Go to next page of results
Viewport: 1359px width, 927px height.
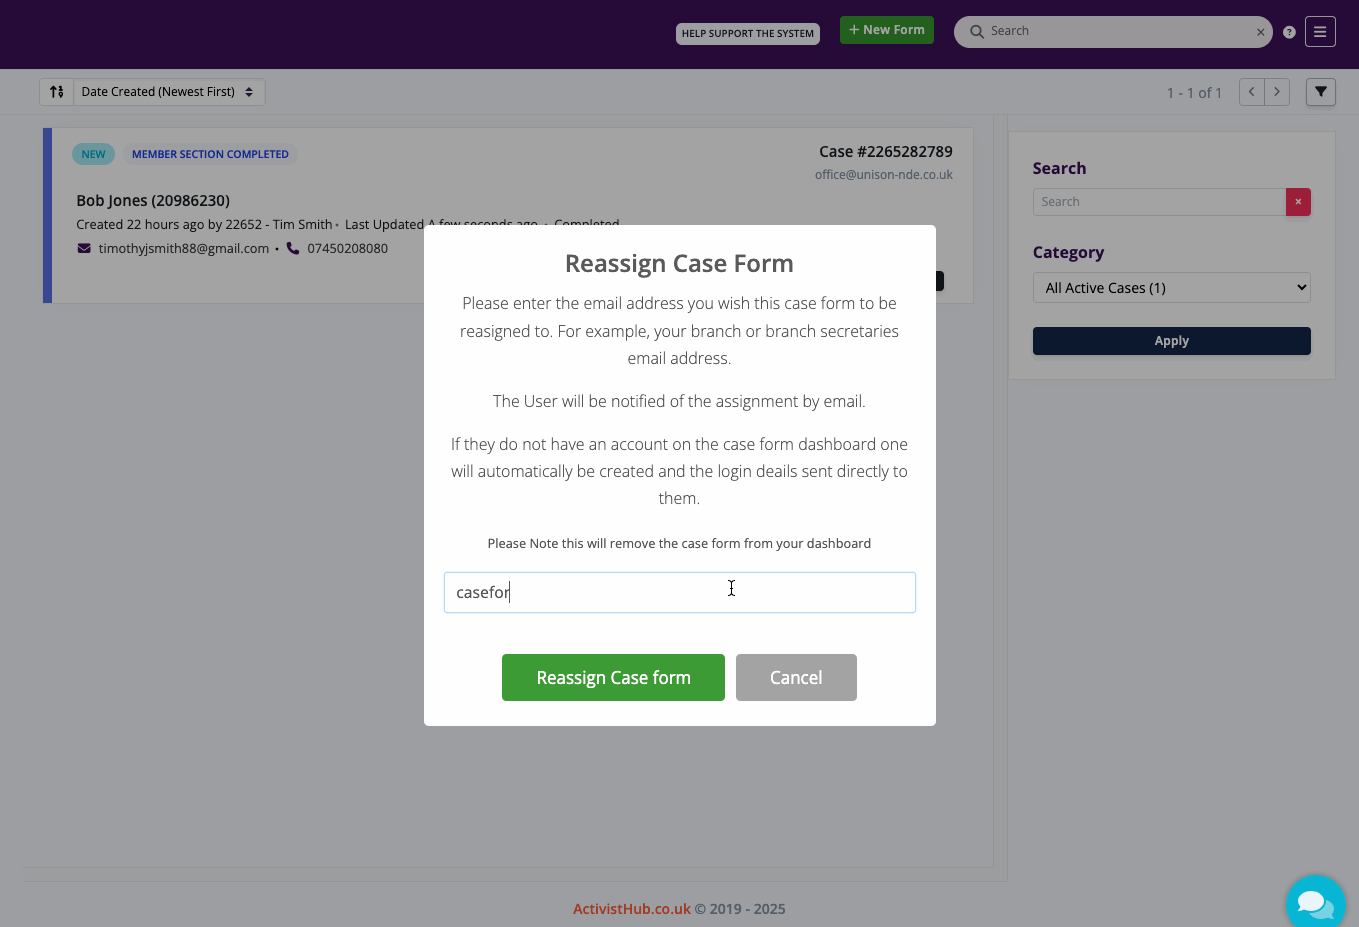pos(1277,92)
